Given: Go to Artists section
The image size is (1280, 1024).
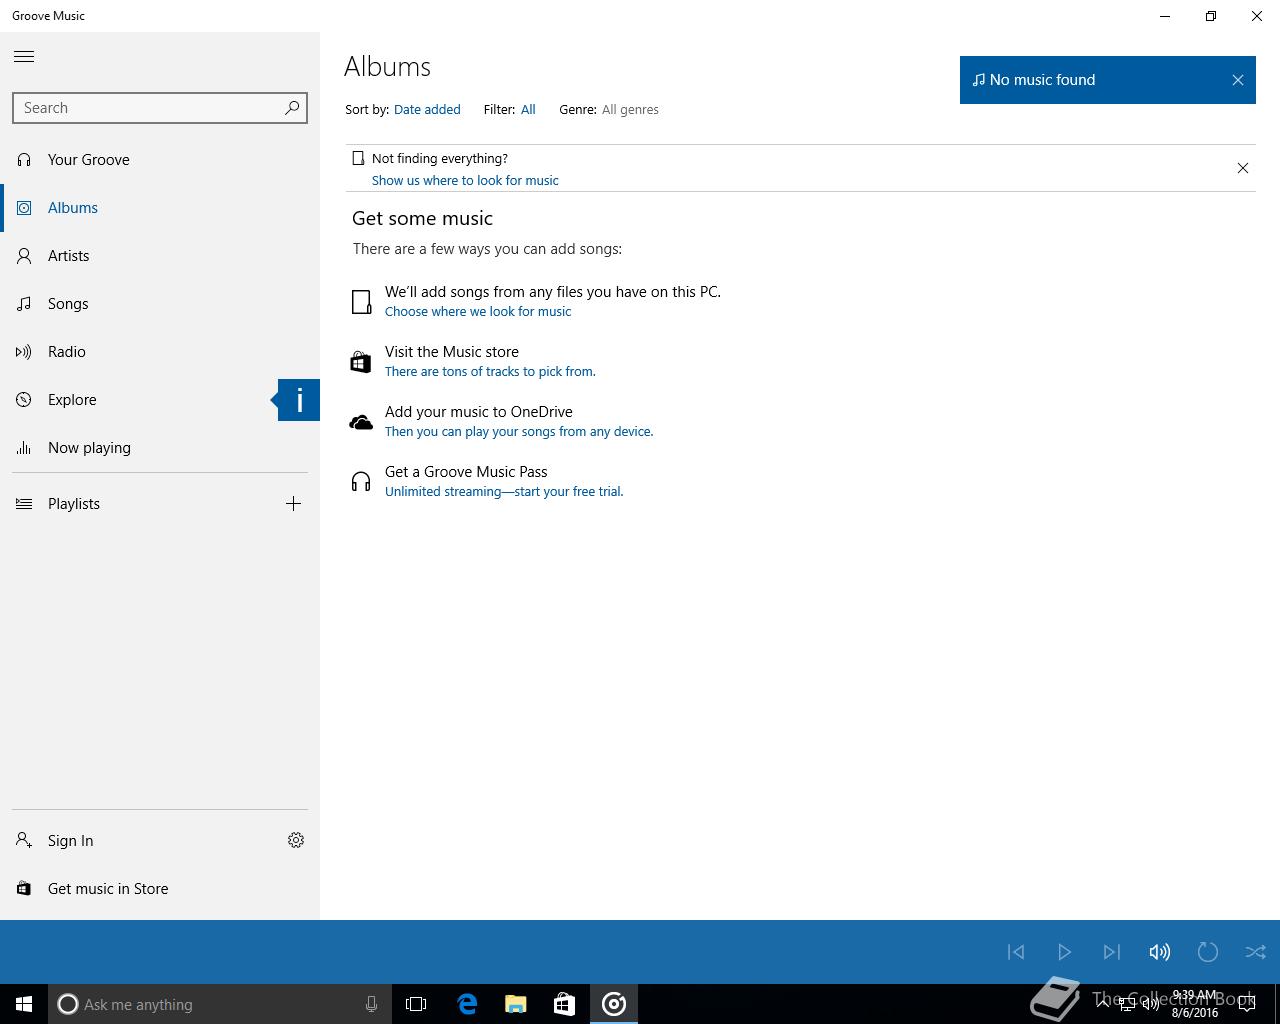Looking at the screenshot, I should tap(160, 256).
